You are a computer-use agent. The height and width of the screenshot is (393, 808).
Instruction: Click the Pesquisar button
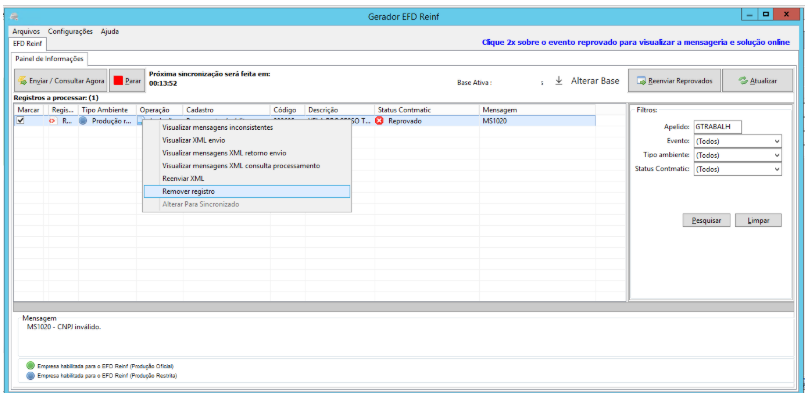click(706, 220)
